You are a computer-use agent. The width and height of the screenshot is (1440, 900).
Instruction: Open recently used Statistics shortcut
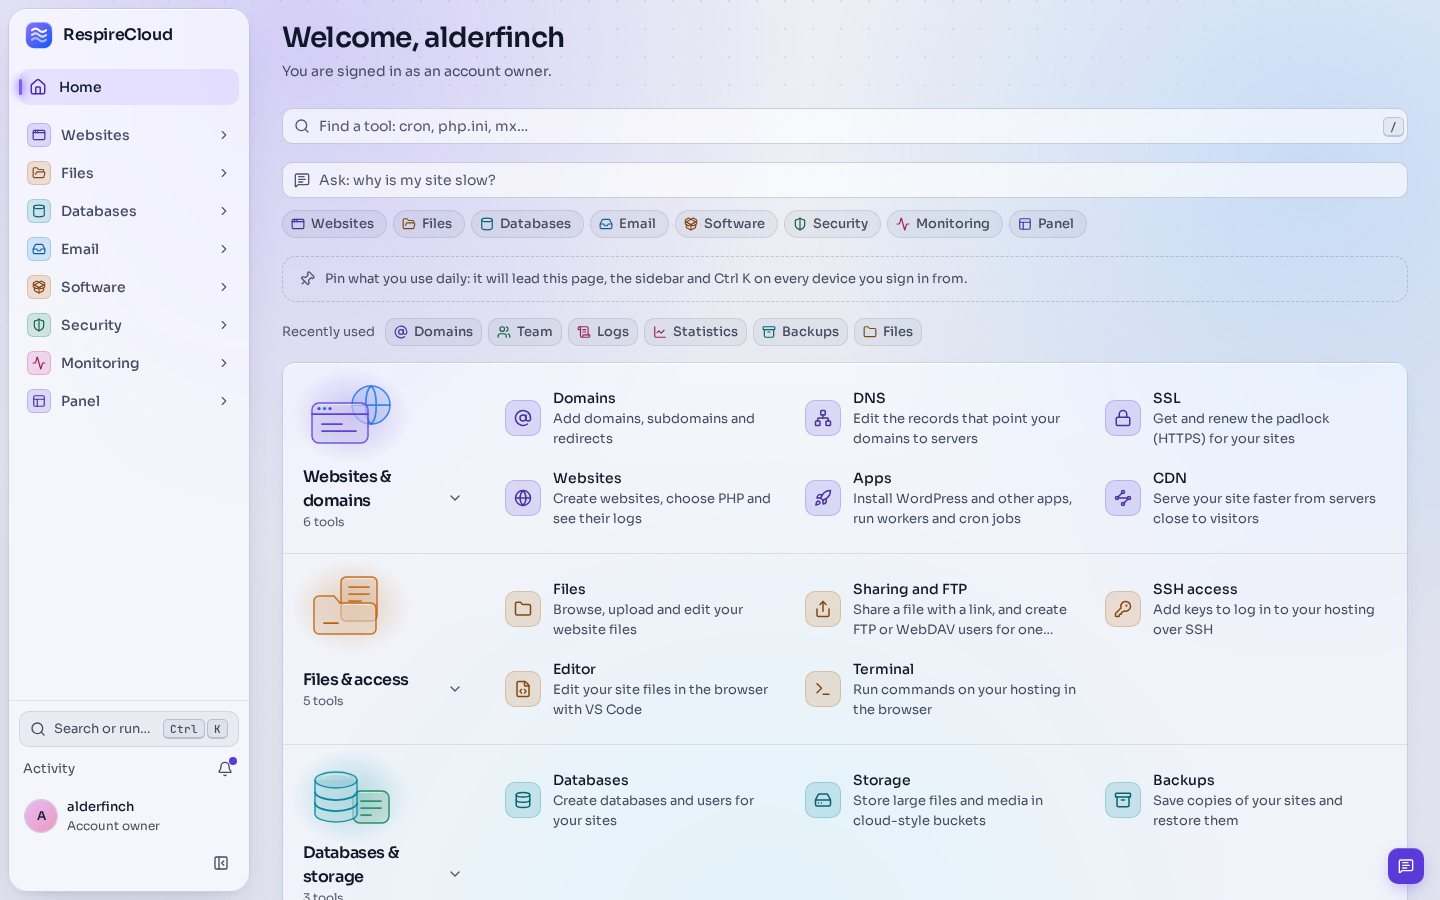pos(696,332)
